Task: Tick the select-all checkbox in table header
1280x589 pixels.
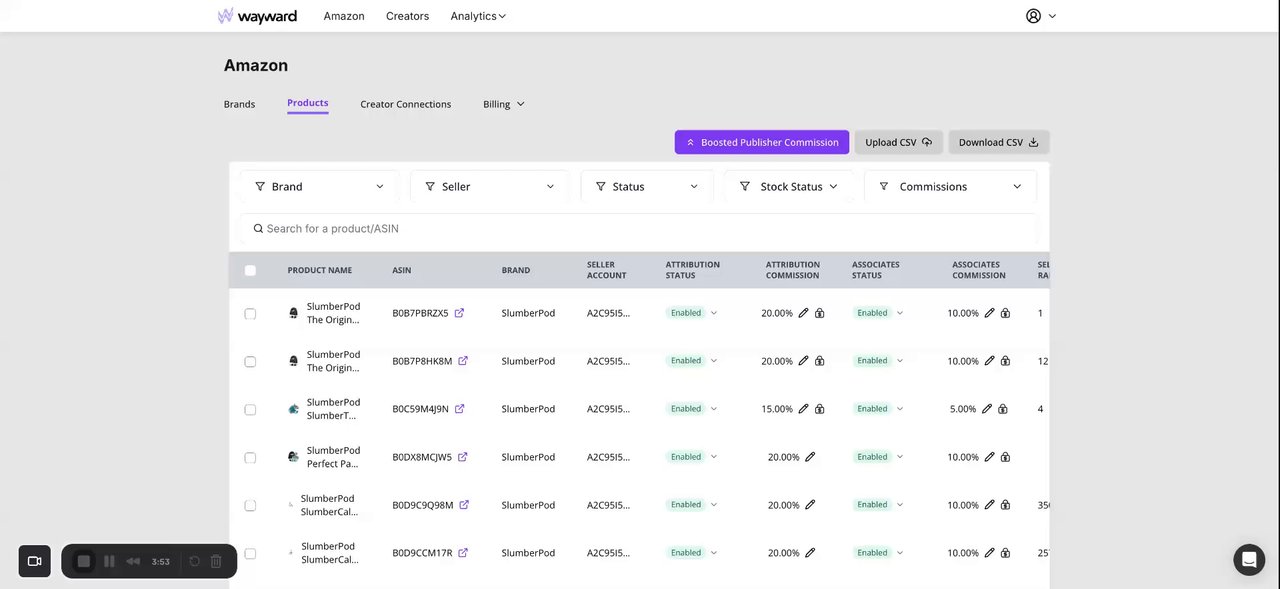Action: pyautogui.click(x=250, y=270)
